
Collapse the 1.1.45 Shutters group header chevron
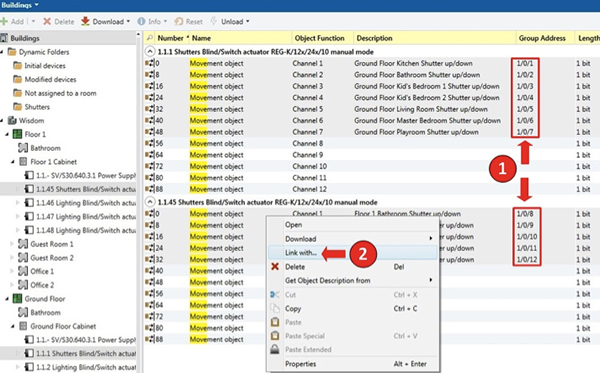click(150, 202)
